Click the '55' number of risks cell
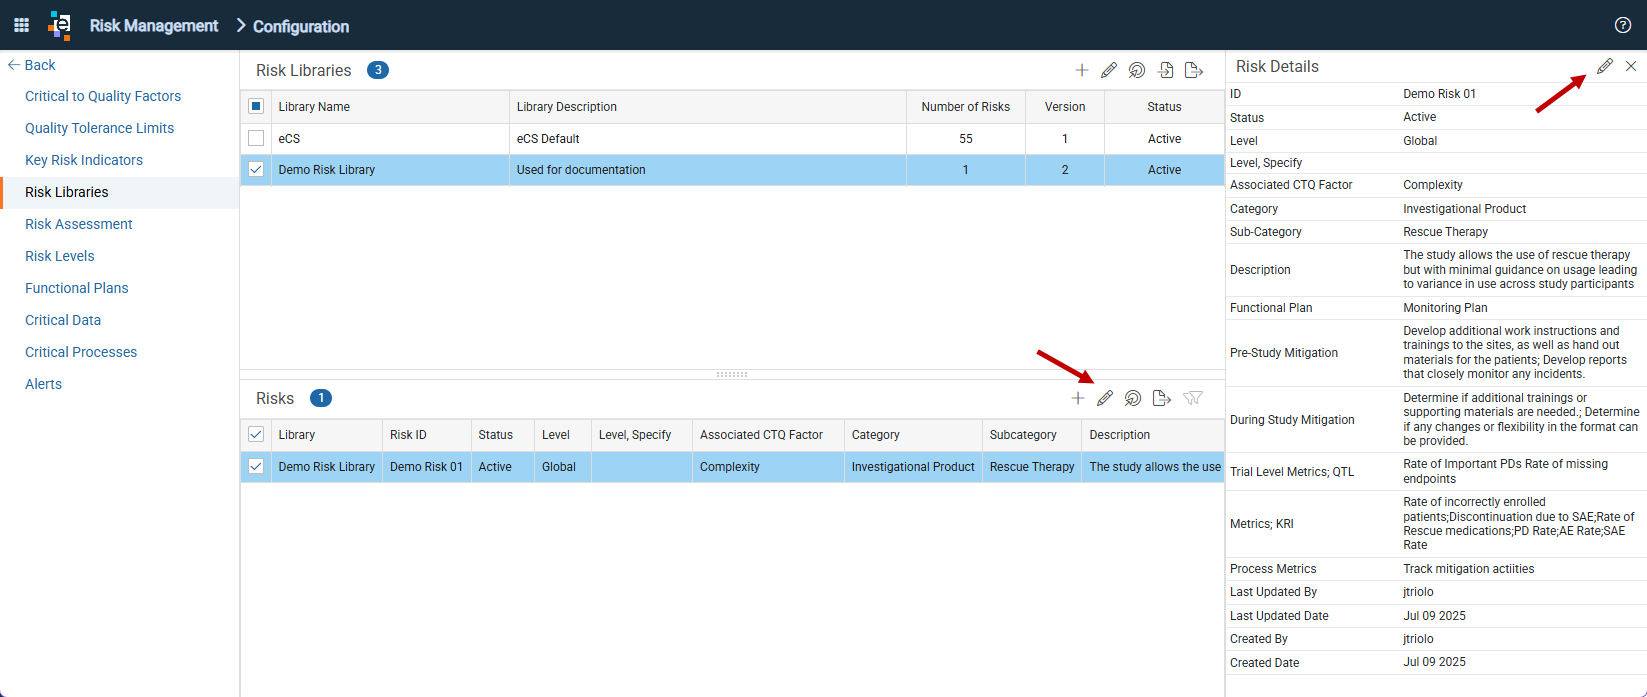The image size is (1647, 697). [x=966, y=139]
